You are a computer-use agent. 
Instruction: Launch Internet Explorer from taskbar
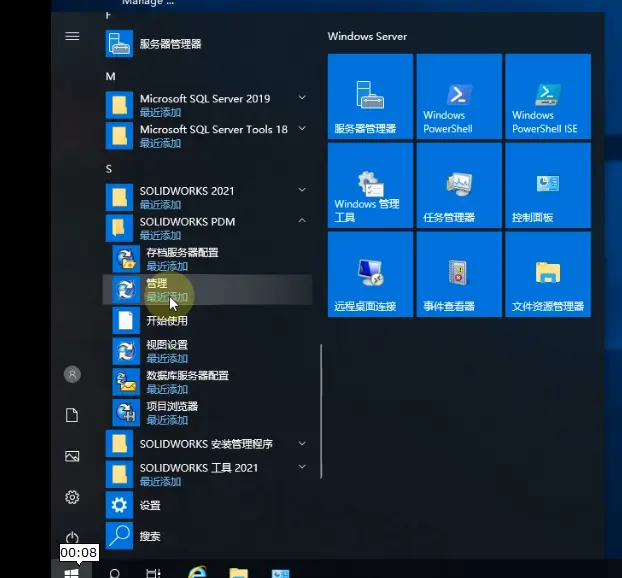point(197,572)
